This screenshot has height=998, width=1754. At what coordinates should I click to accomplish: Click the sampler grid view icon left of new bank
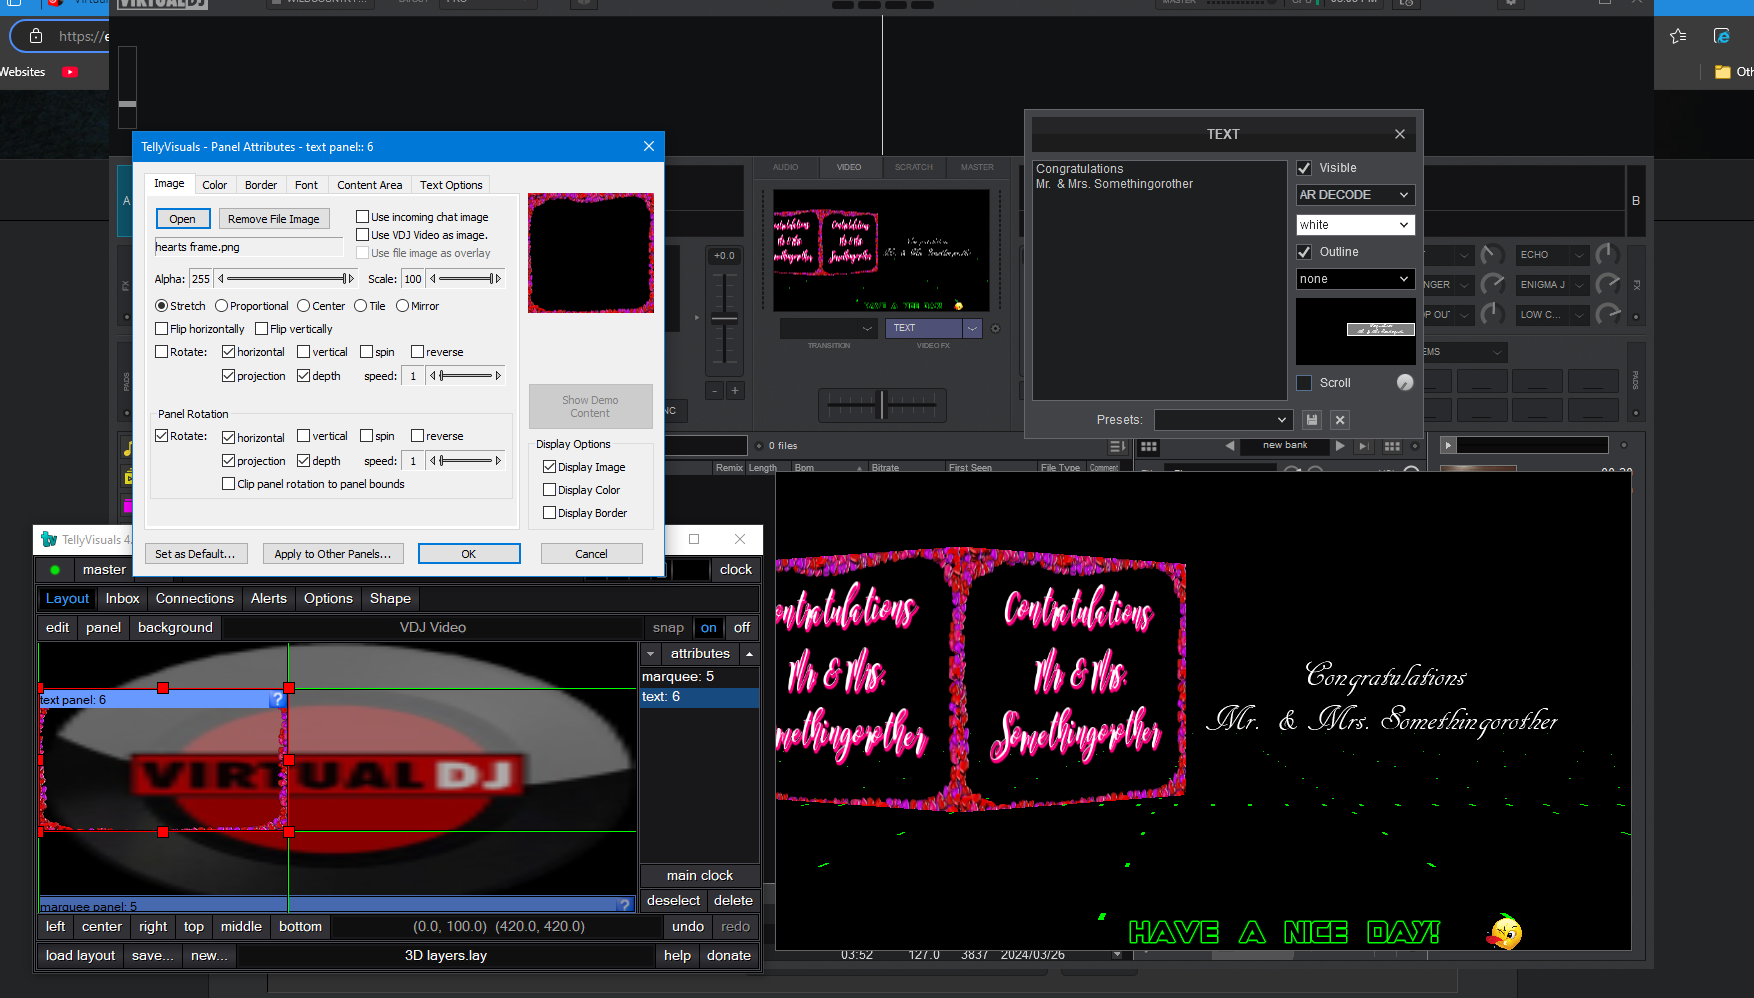(x=1149, y=446)
